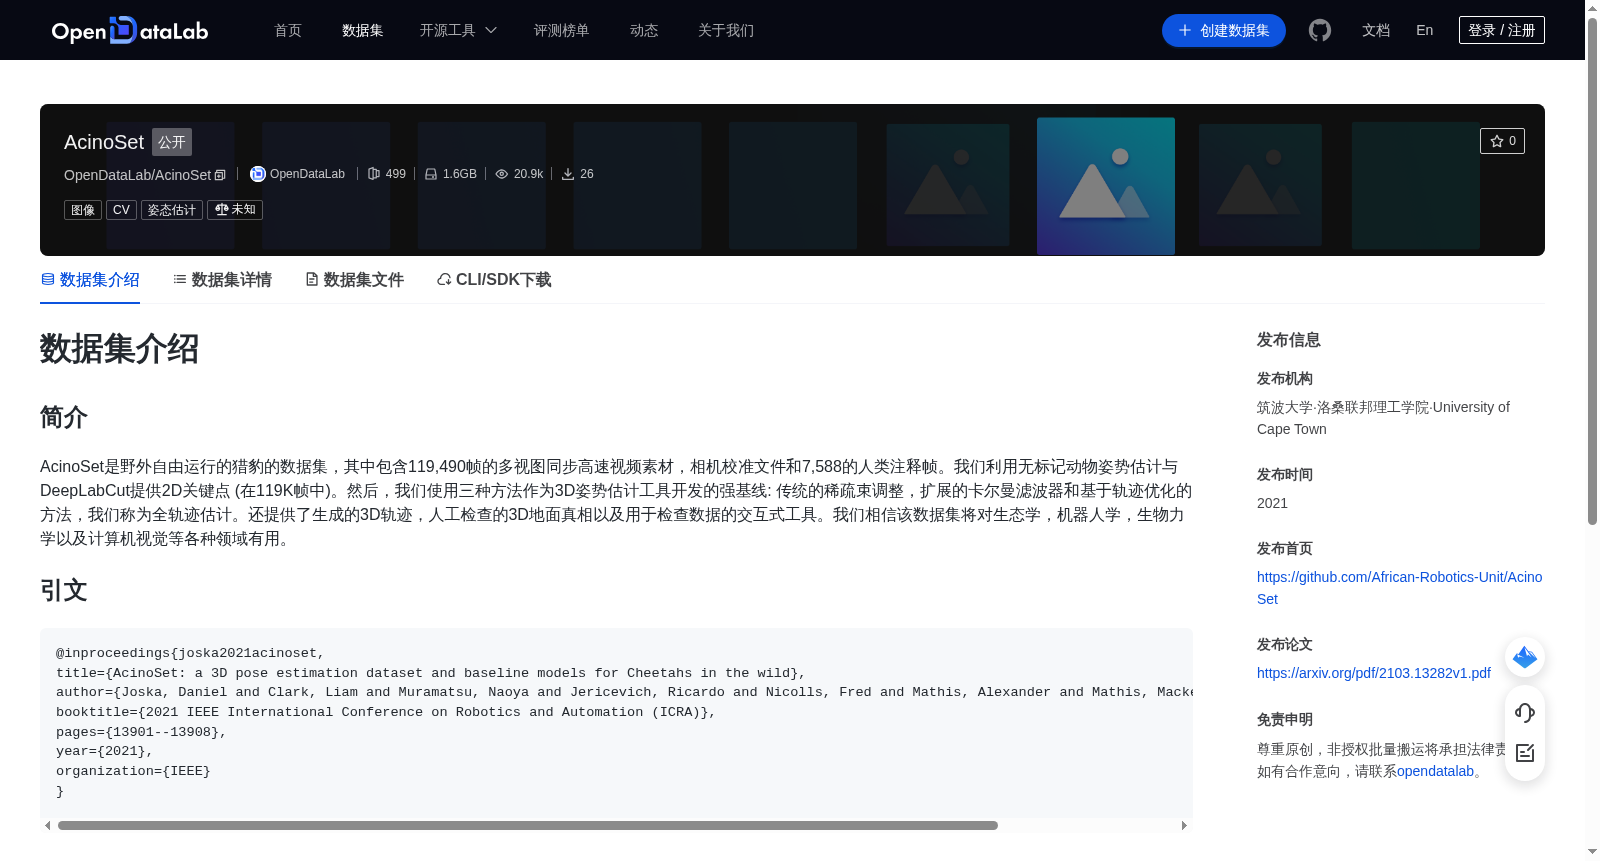Switch to the 数据集详情 tab

click(x=222, y=280)
